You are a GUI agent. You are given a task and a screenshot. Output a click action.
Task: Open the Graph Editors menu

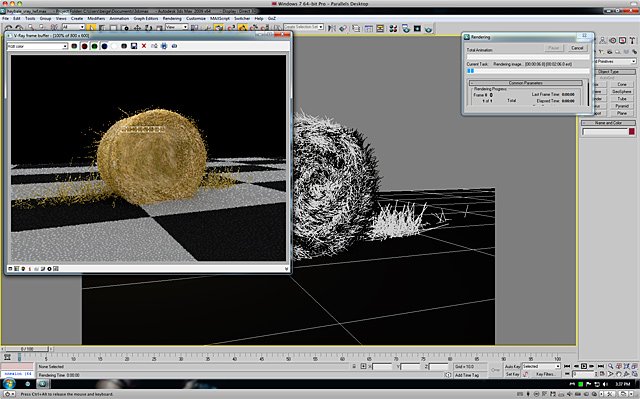point(146,18)
